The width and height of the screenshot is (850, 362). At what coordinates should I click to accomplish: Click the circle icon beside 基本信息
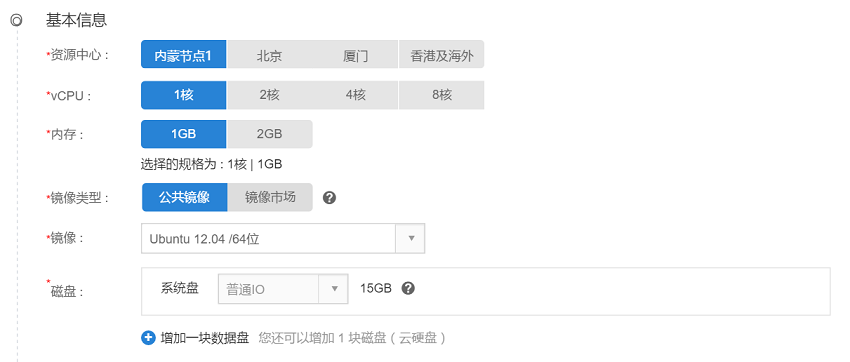[x=16, y=21]
